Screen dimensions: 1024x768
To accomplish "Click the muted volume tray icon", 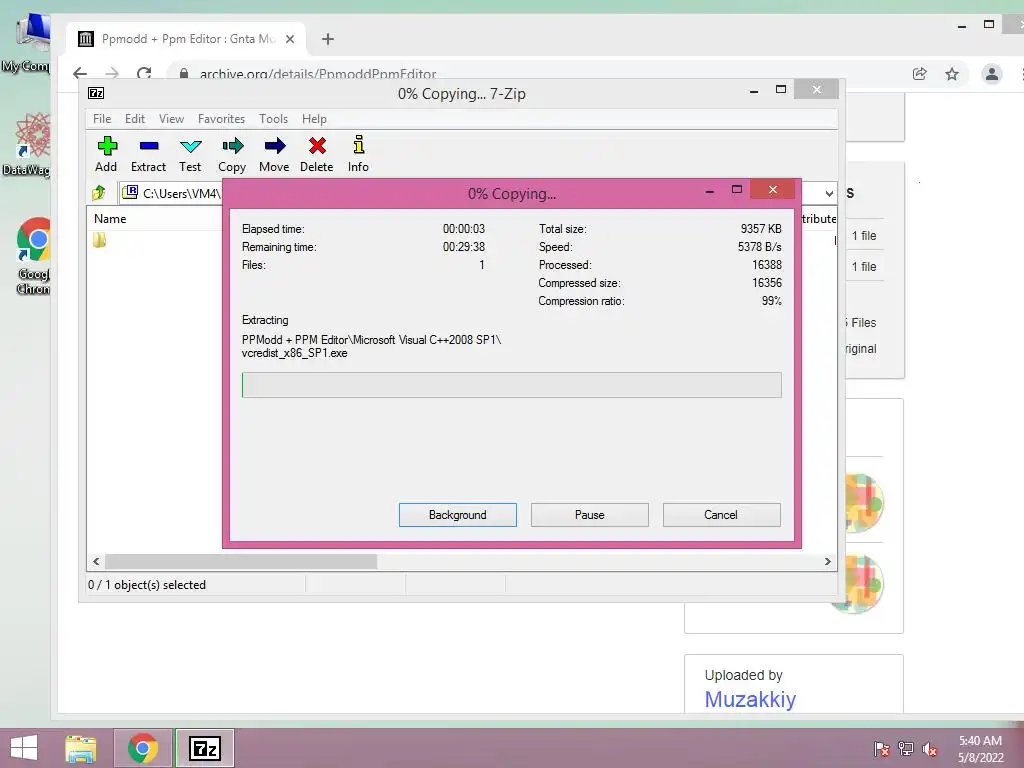I will pyautogui.click(x=930, y=749).
